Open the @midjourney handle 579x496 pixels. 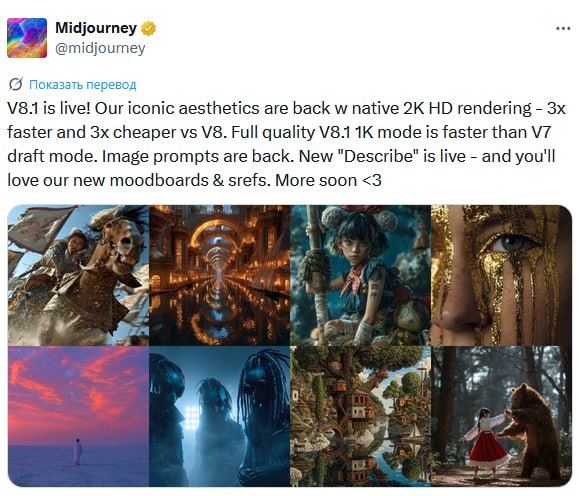point(100,48)
